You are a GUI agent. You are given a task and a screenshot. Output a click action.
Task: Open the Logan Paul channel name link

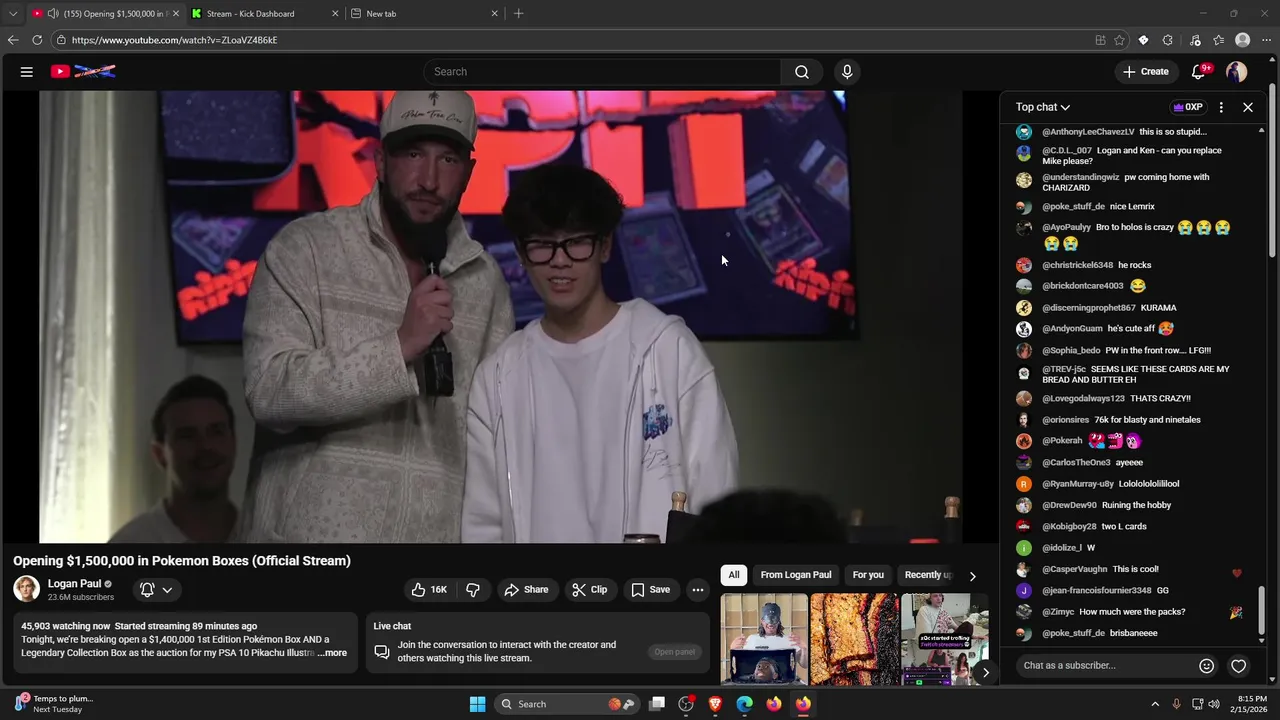tap(74, 584)
